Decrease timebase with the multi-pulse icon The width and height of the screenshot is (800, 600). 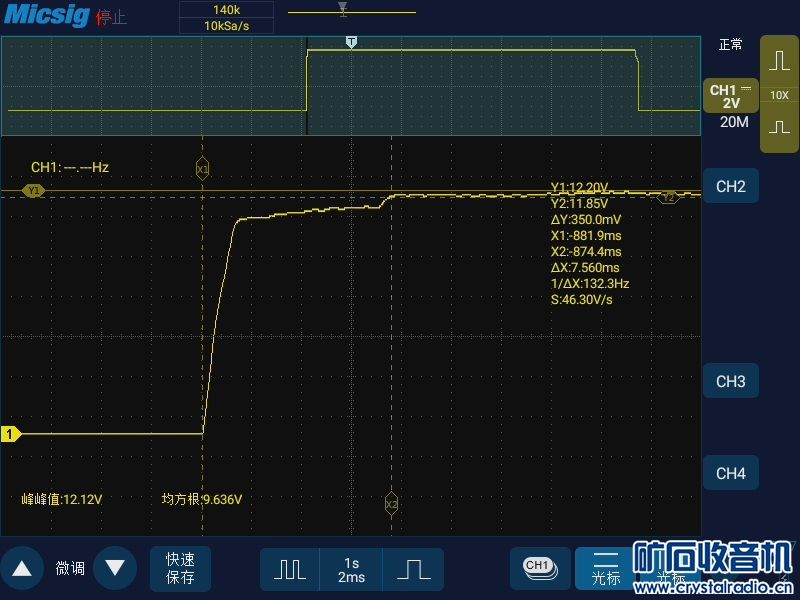coord(290,569)
